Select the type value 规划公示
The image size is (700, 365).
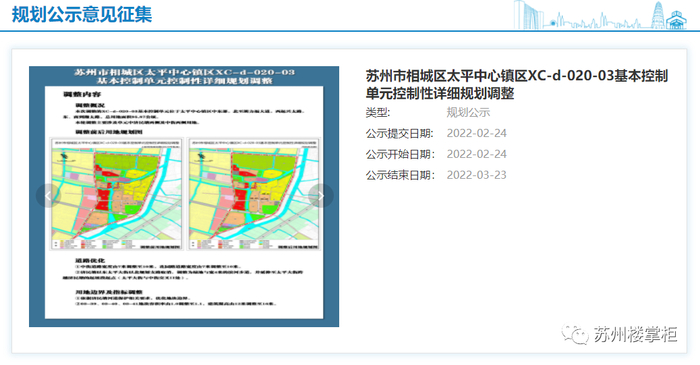click(x=468, y=112)
